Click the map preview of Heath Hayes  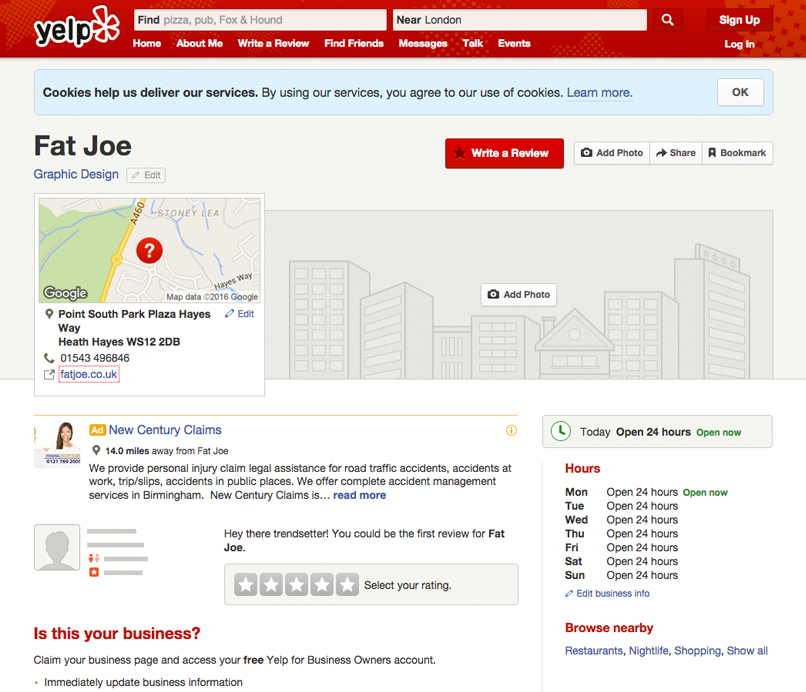[x=149, y=250]
